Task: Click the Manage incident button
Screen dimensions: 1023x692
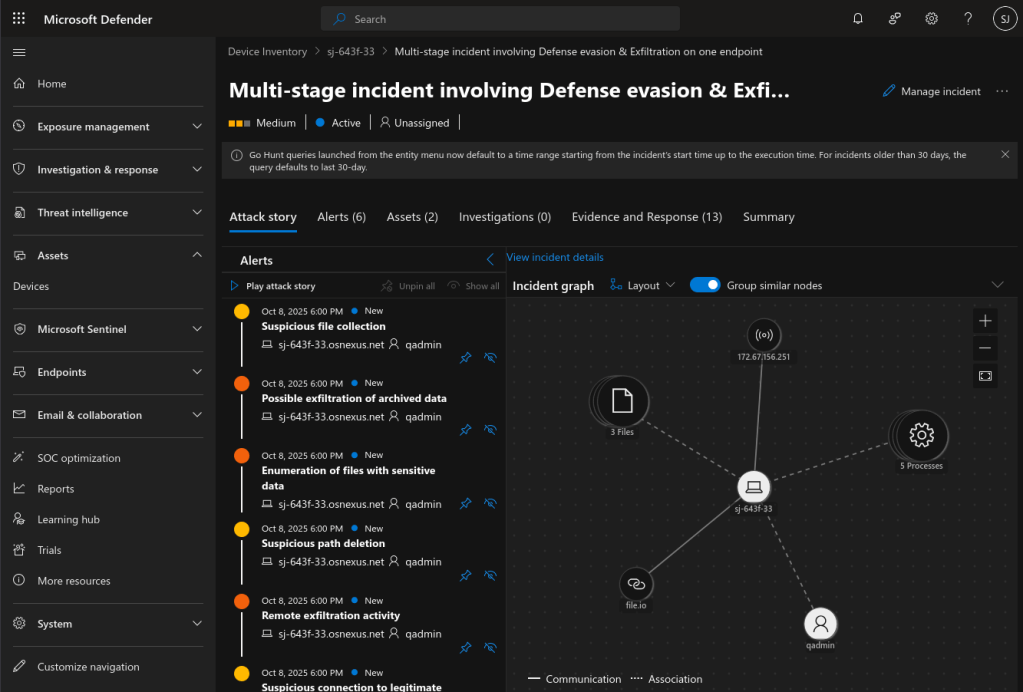Action: click(x=931, y=91)
